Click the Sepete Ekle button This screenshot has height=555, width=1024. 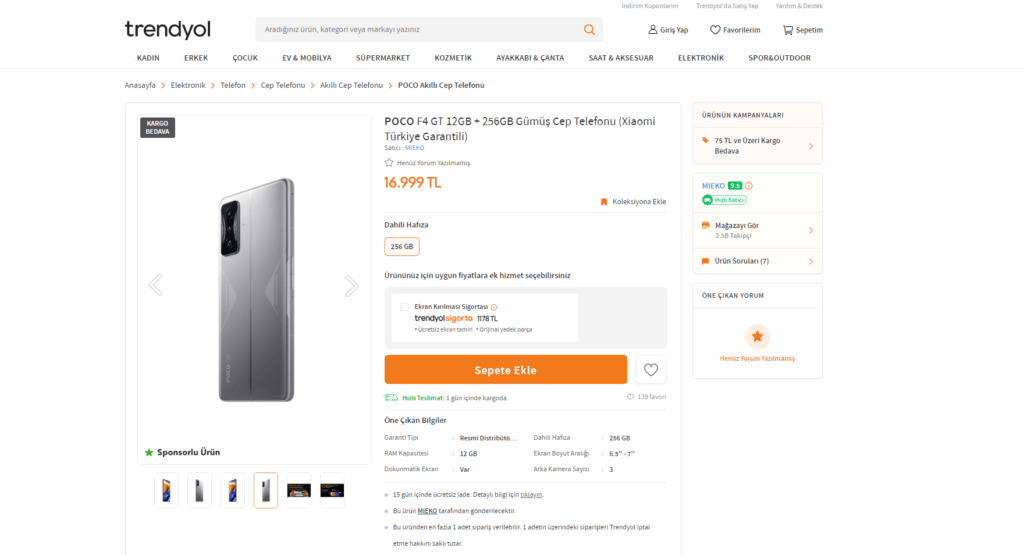coord(505,370)
